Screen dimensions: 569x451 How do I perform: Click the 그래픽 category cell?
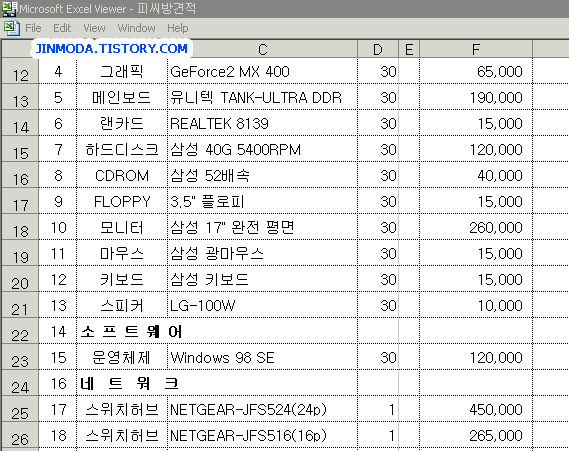tap(122, 71)
